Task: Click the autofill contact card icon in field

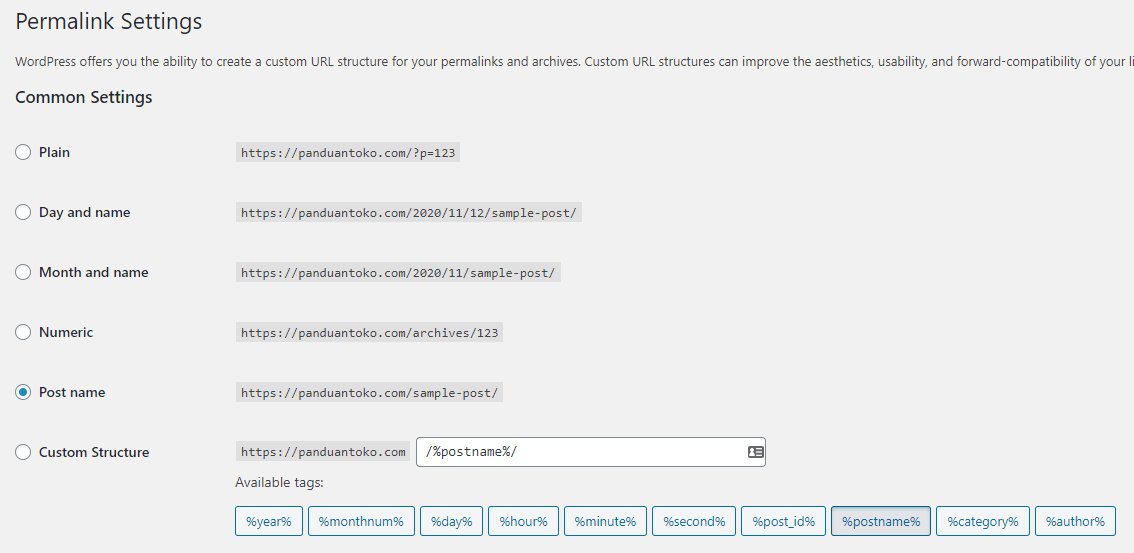Action: coord(756,452)
